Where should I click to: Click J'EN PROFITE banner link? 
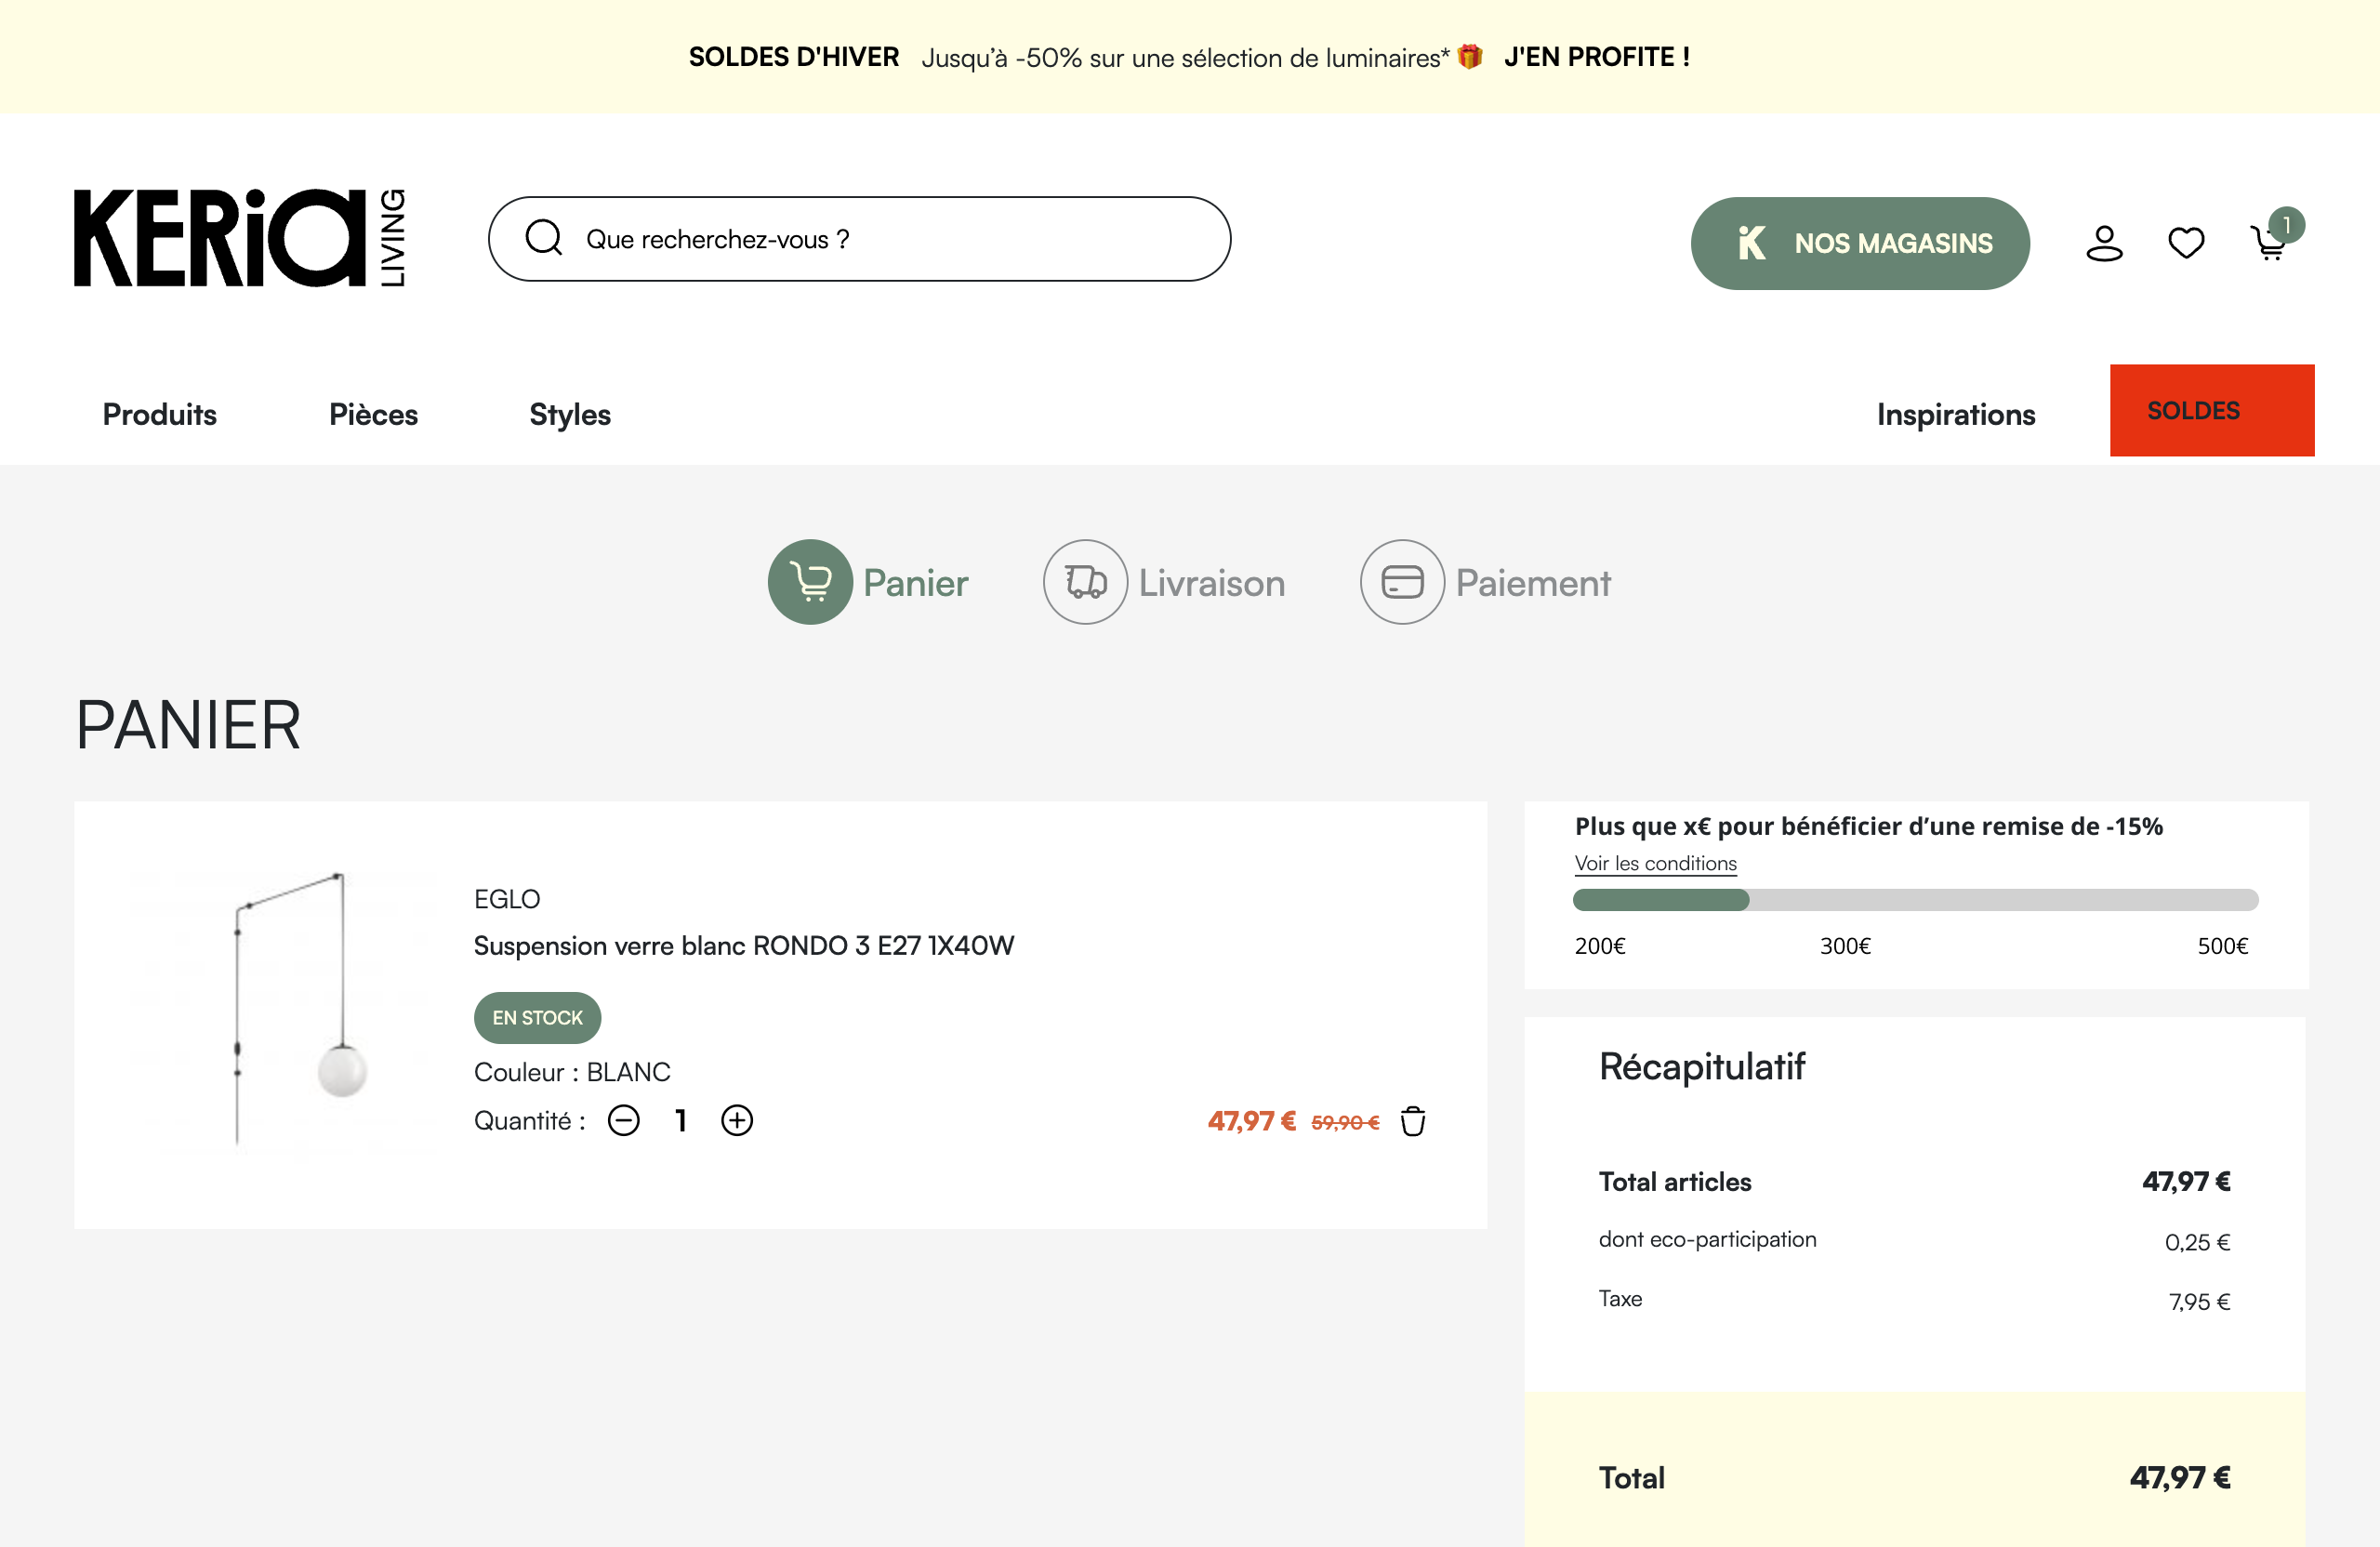pyautogui.click(x=1596, y=57)
